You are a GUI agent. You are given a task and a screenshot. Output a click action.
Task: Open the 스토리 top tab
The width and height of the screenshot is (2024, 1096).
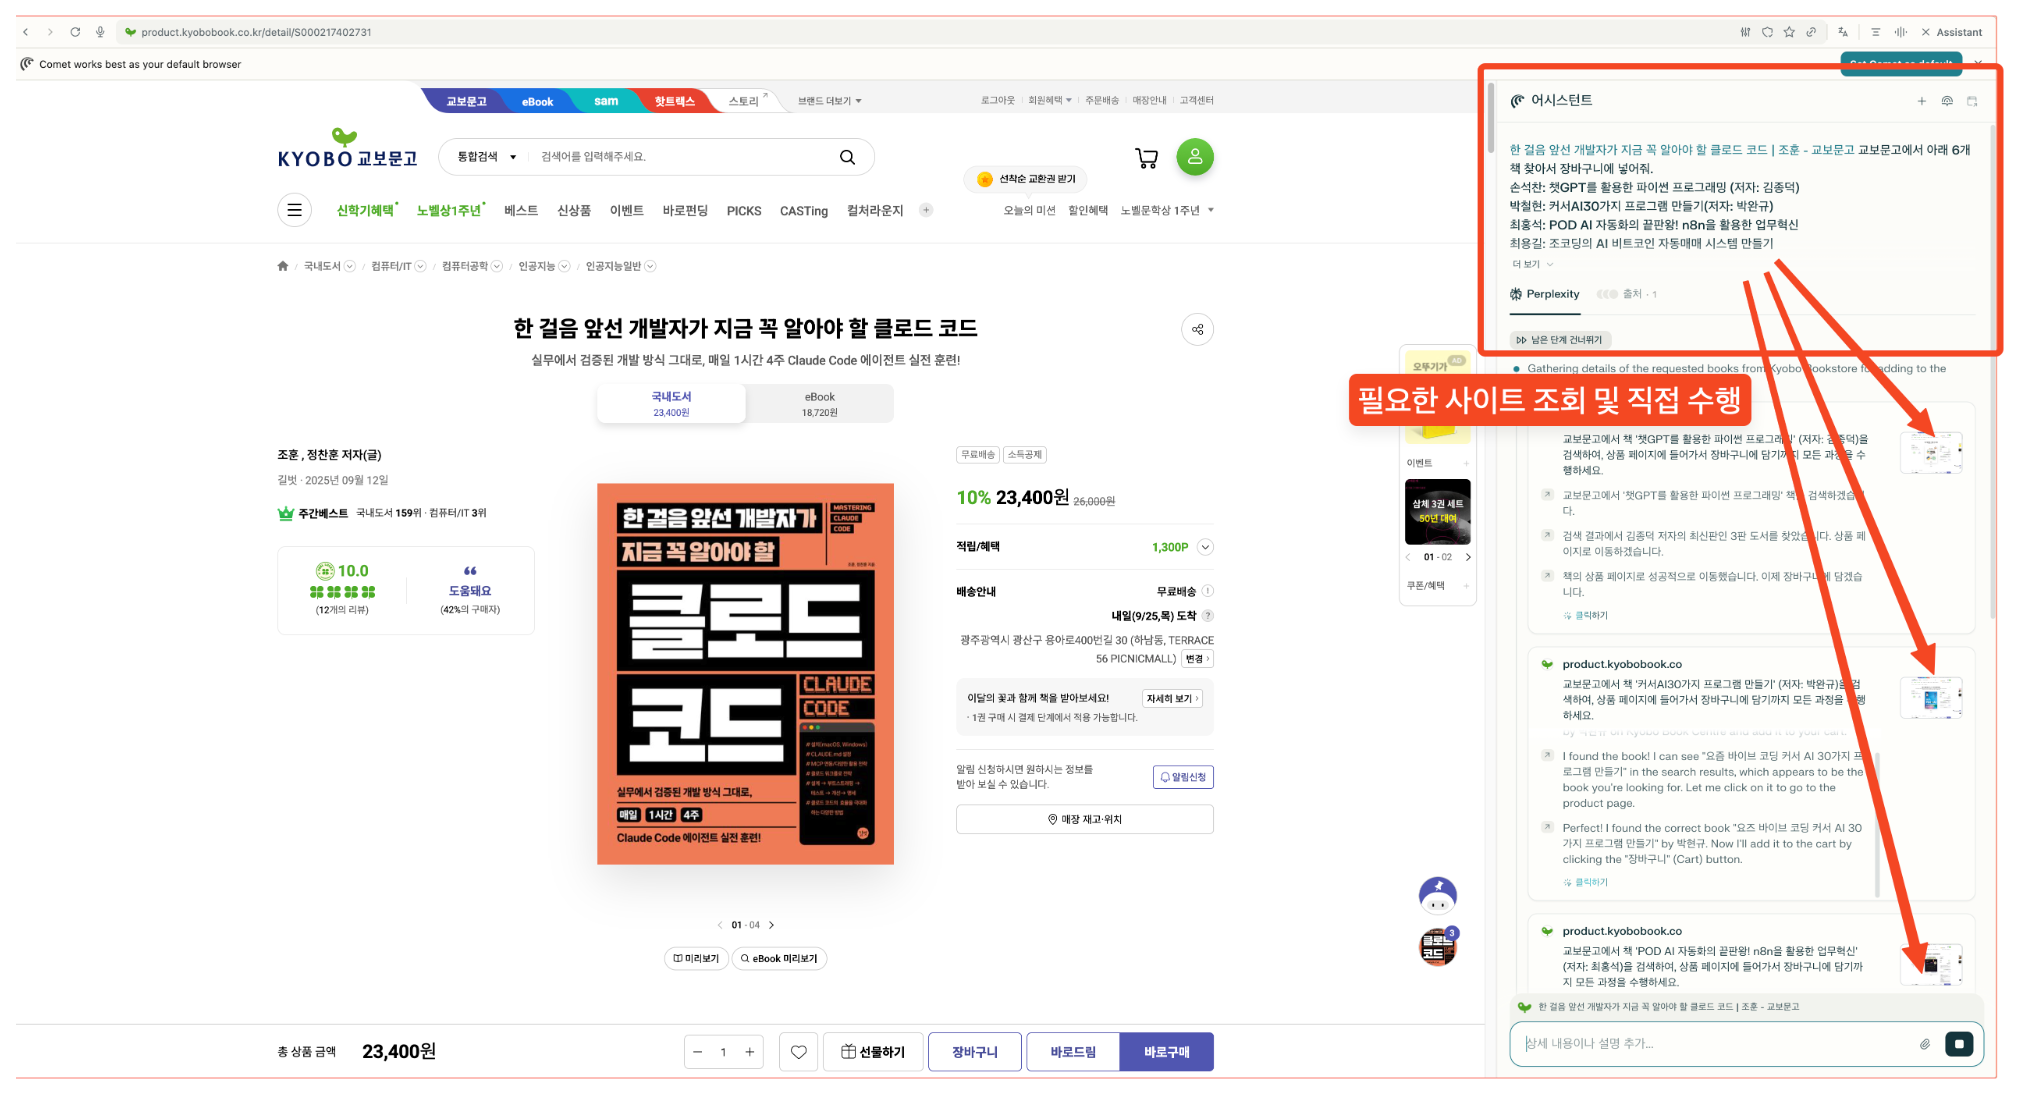click(746, 101)
